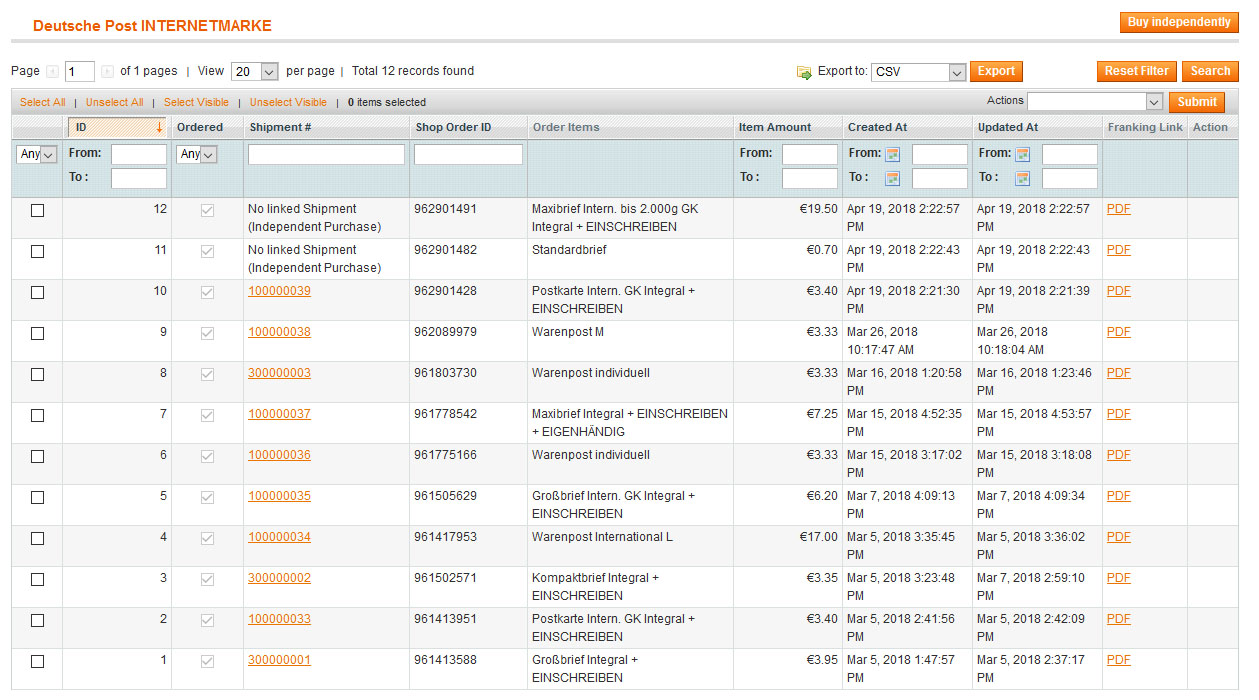Click the previous page arrow icon
The height and width of the screenshot is (700, 1259).
[x=52, y=72]
